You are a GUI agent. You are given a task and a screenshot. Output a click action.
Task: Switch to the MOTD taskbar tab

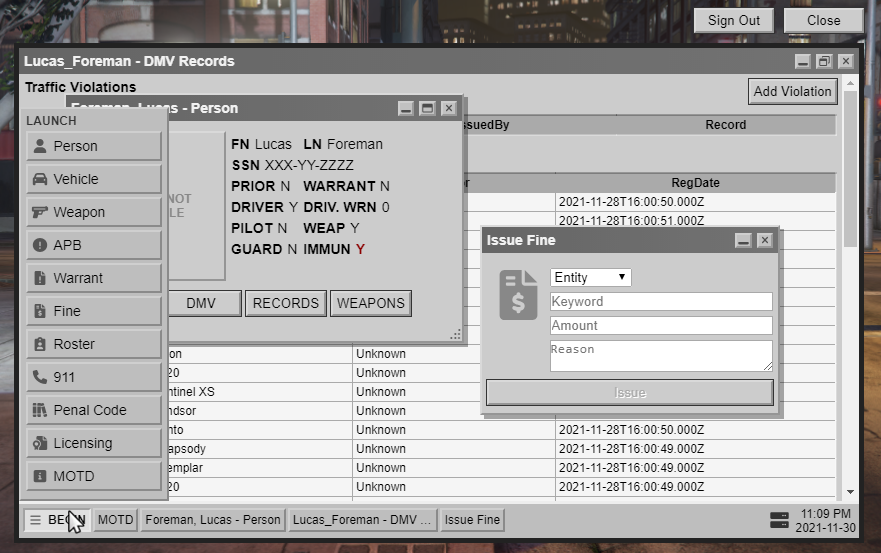[115, 520]
